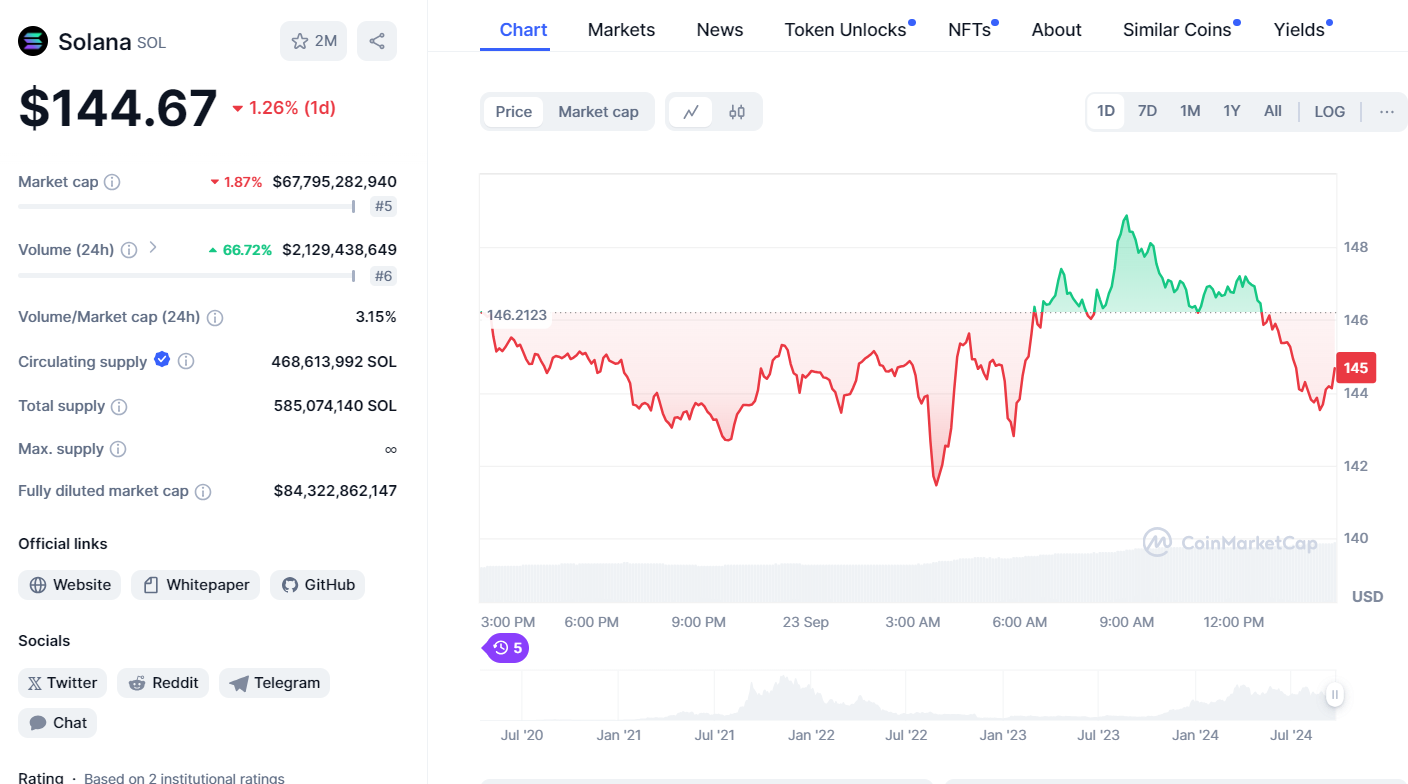Click the $2,129,438,649 volume value
The image size is (1408, 784).
[339, 250]
